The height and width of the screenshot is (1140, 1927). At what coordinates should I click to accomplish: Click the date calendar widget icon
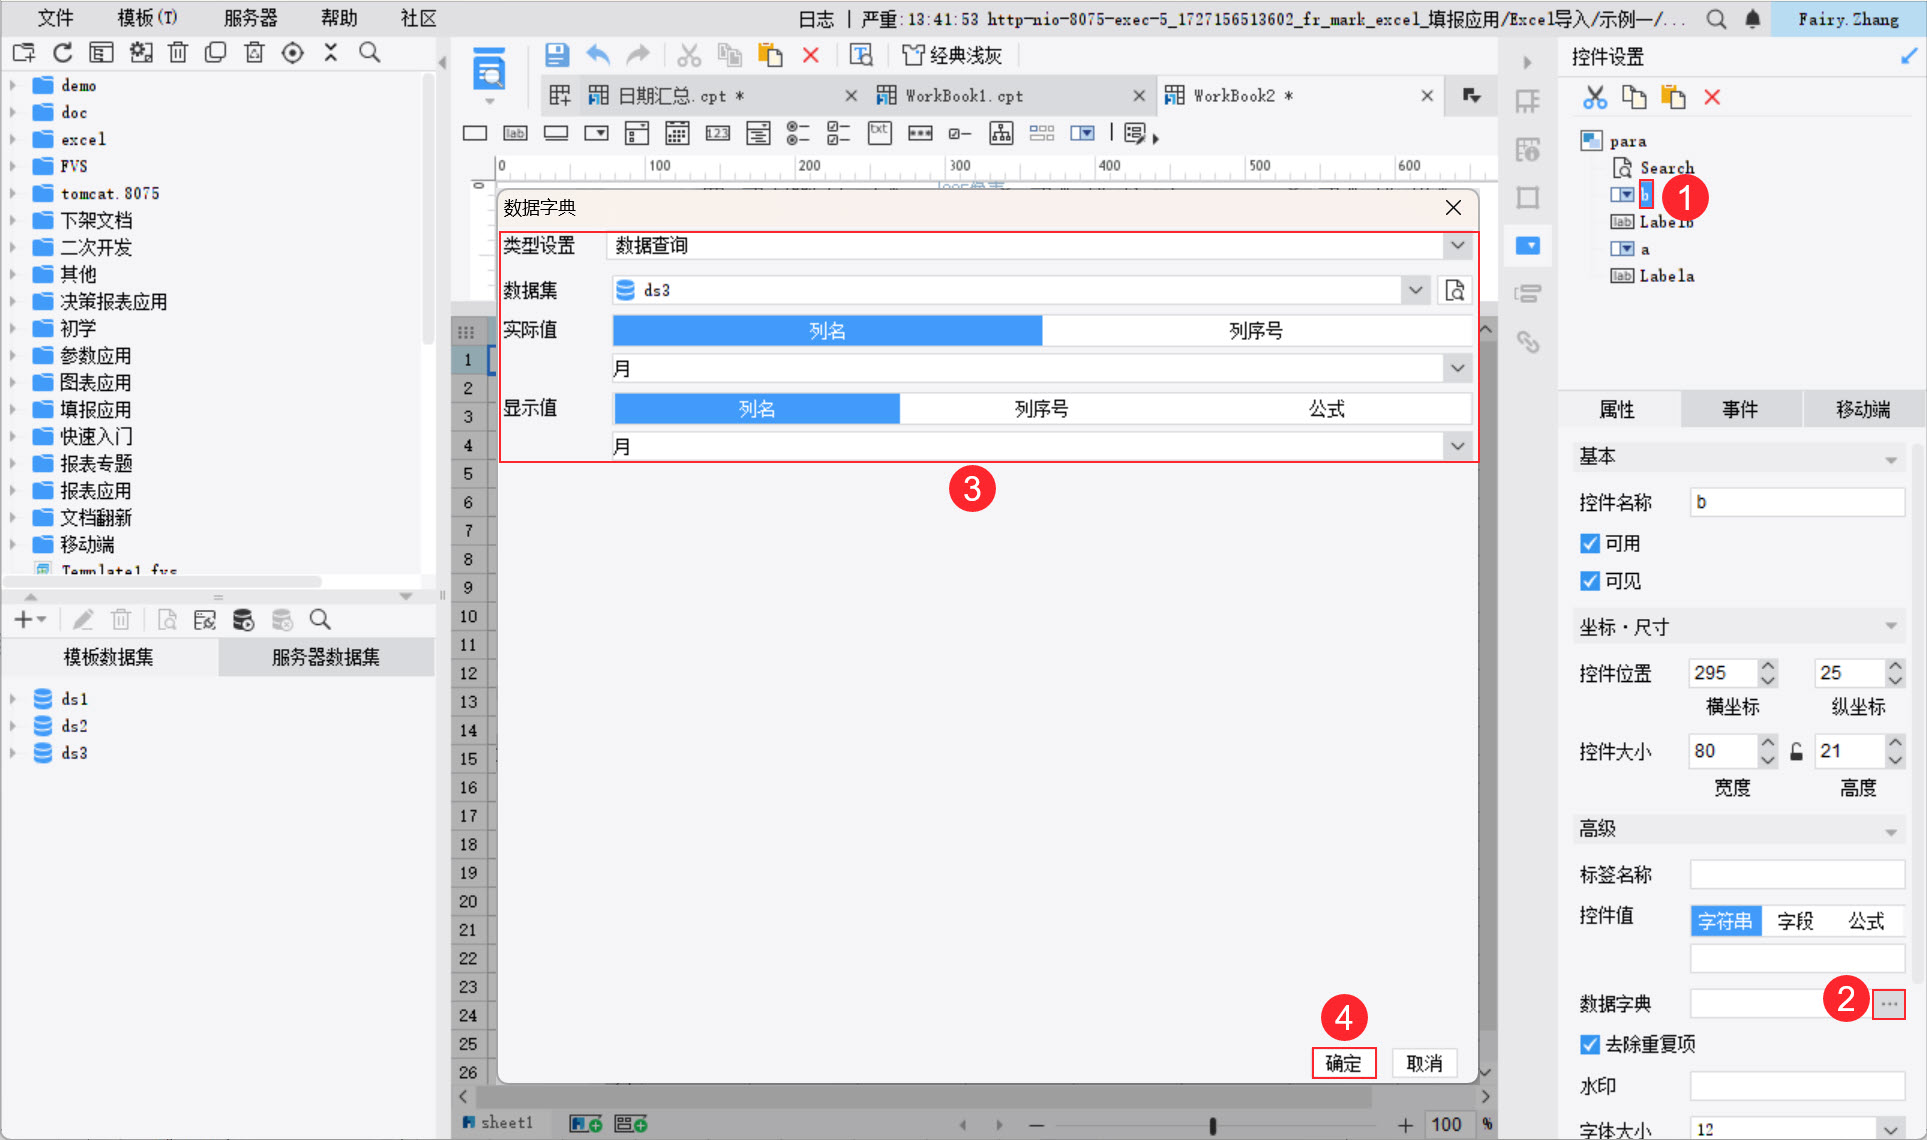677,133
